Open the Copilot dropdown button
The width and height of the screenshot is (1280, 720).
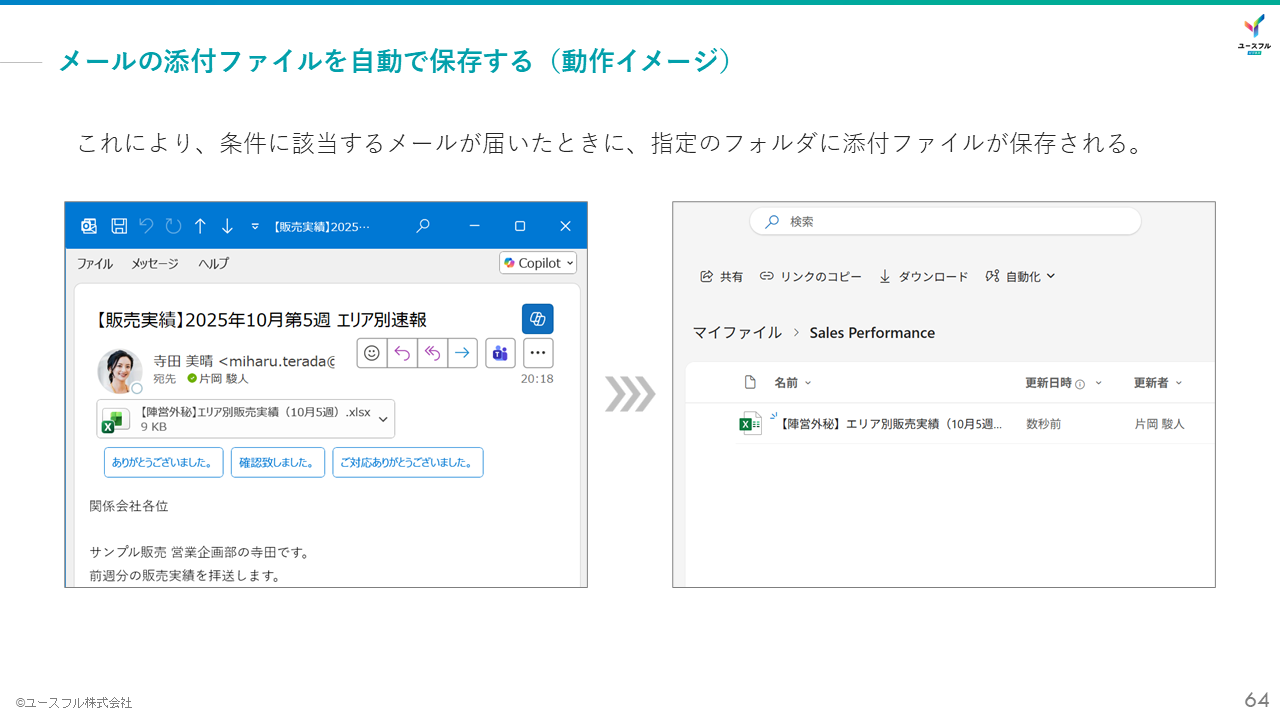click(538, 263)
